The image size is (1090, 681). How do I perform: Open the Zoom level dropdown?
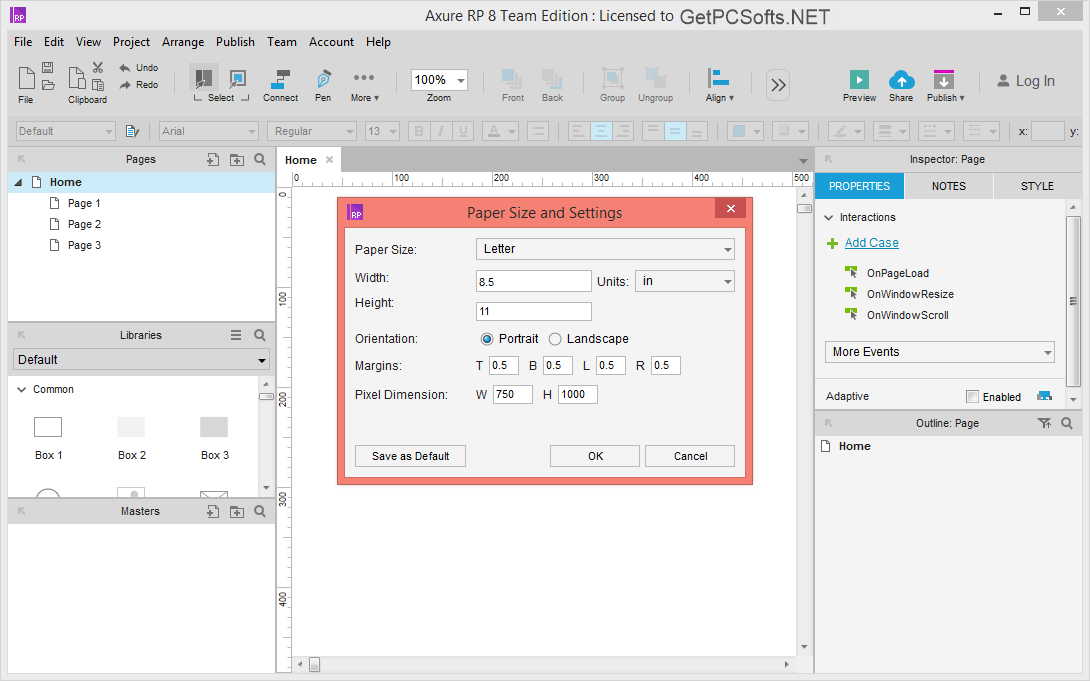point(460,81)
